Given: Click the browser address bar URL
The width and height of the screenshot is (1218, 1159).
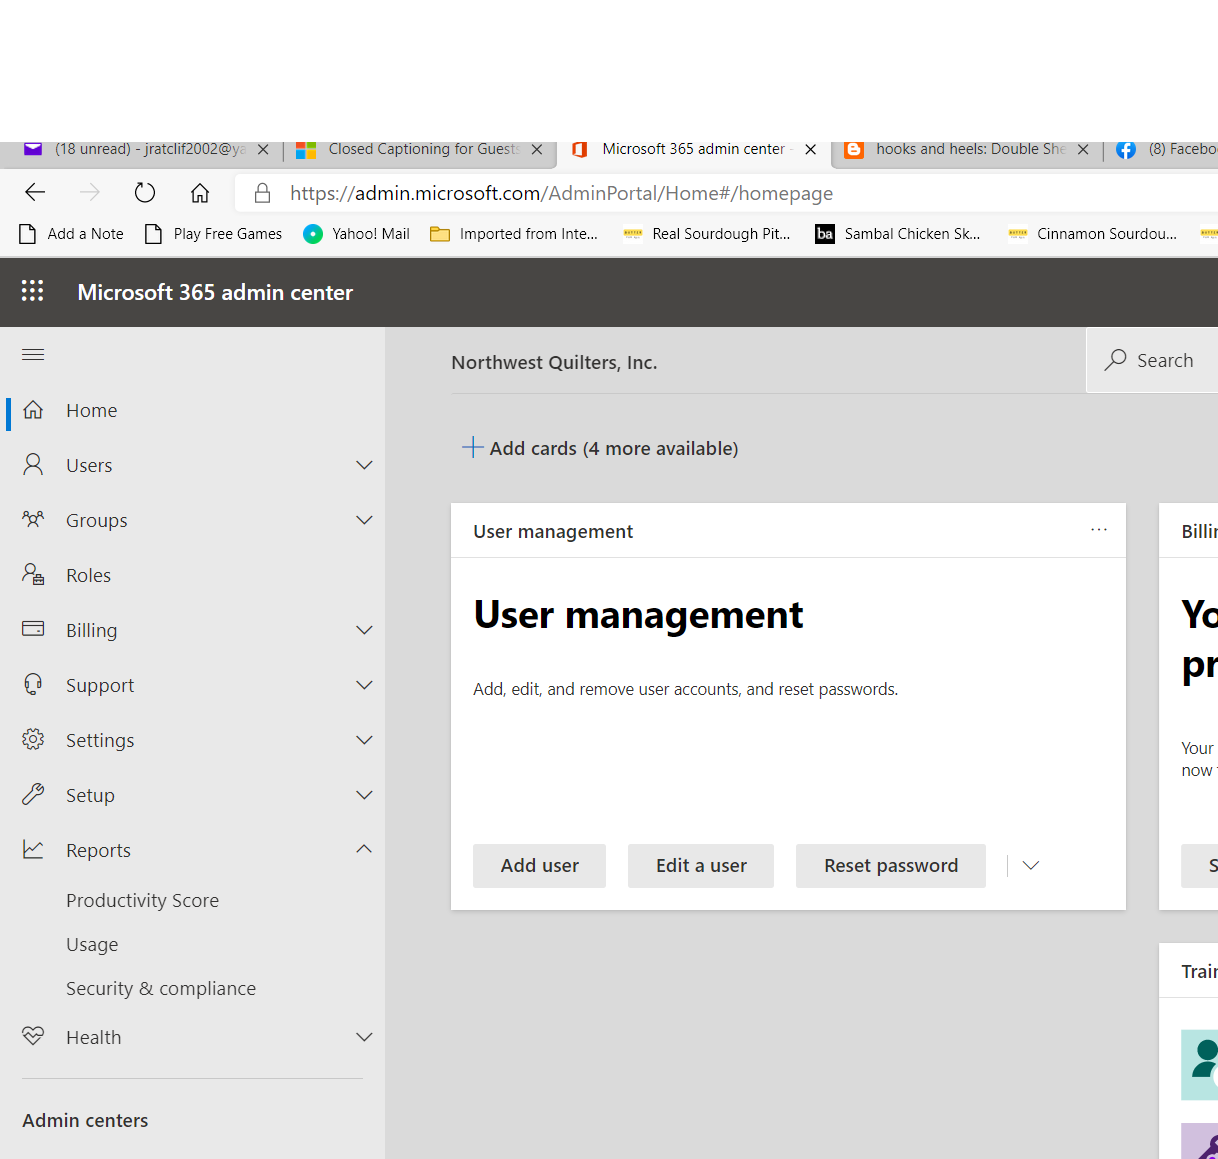Looking at the screenshot, I should pos(561,193).
